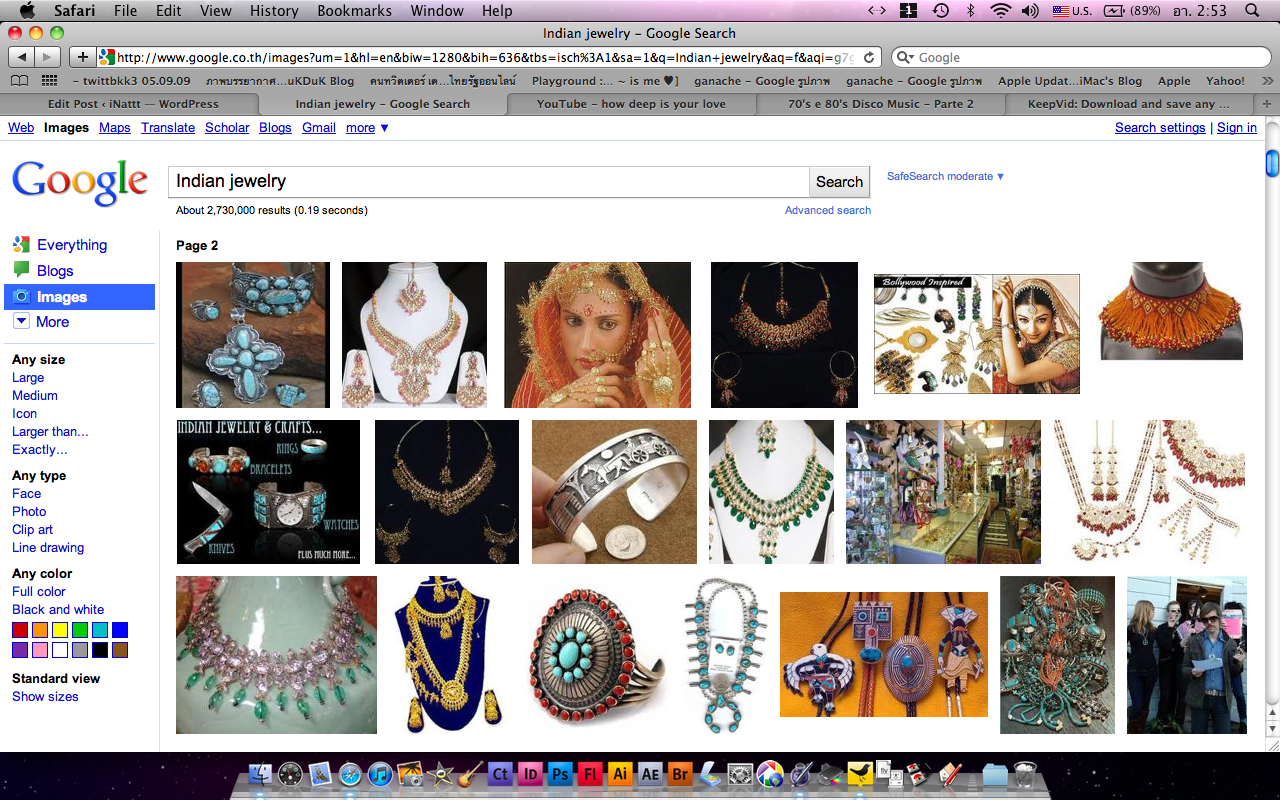Screen dimensions: 1280x800
Task: Open the Bookmarks menu
Action: tap(354, 11)
